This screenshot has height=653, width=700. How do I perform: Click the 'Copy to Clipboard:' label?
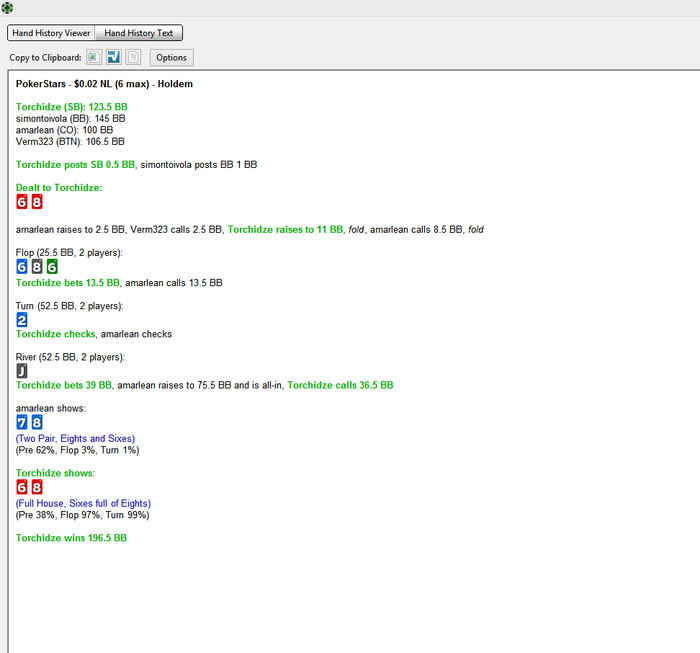click(46, 58)
